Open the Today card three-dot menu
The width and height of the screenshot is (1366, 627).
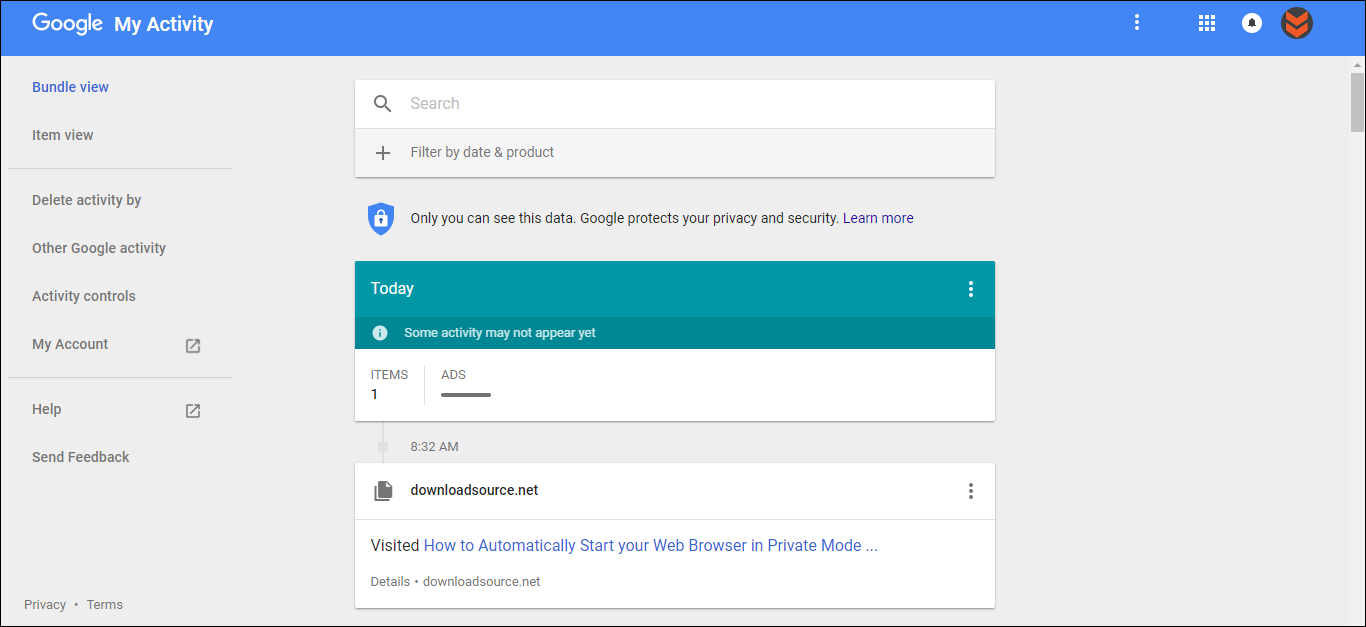(x=970, y=289)
